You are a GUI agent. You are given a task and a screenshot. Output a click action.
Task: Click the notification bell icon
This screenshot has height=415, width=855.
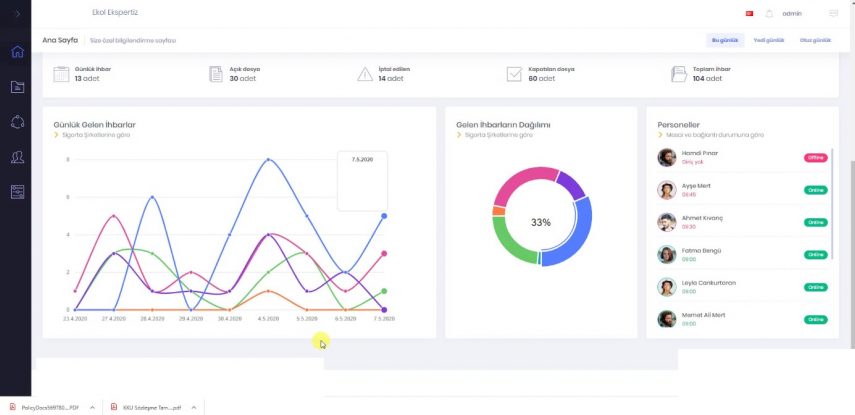pyautogui.click(x=769, y=14)
